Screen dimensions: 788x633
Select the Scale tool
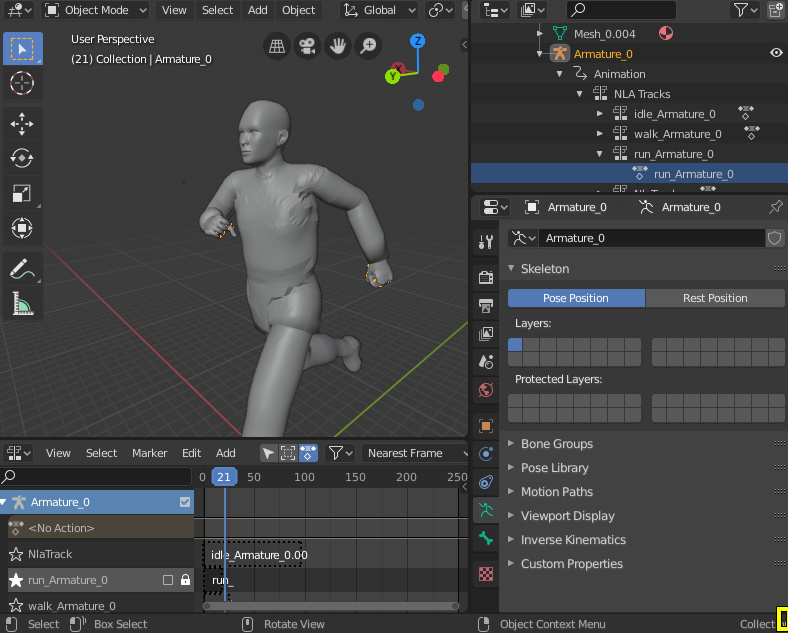(x=22, y=193)
